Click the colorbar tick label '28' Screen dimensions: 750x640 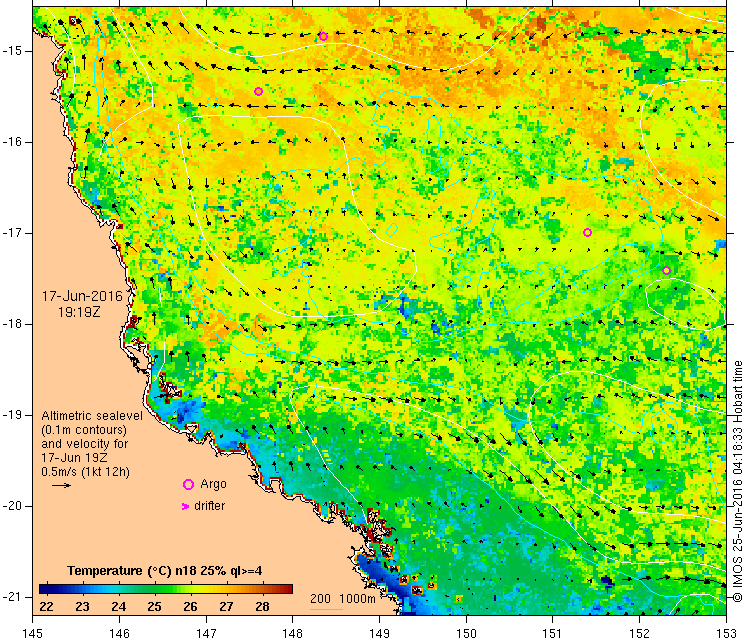coord(262,607)
